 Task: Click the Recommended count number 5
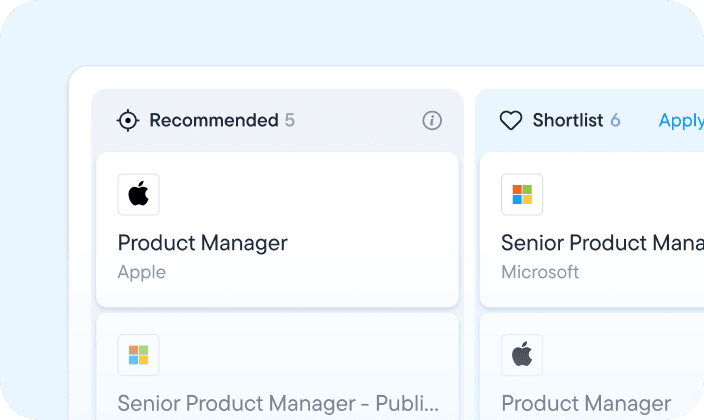290,121
